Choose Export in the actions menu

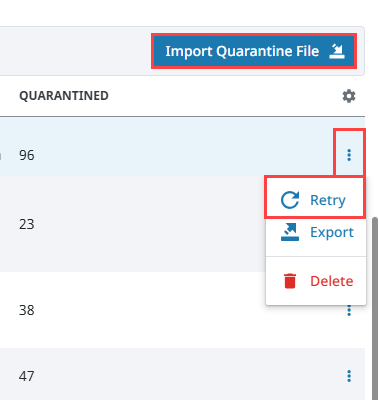pyautogui.click(x=316, y=232)
